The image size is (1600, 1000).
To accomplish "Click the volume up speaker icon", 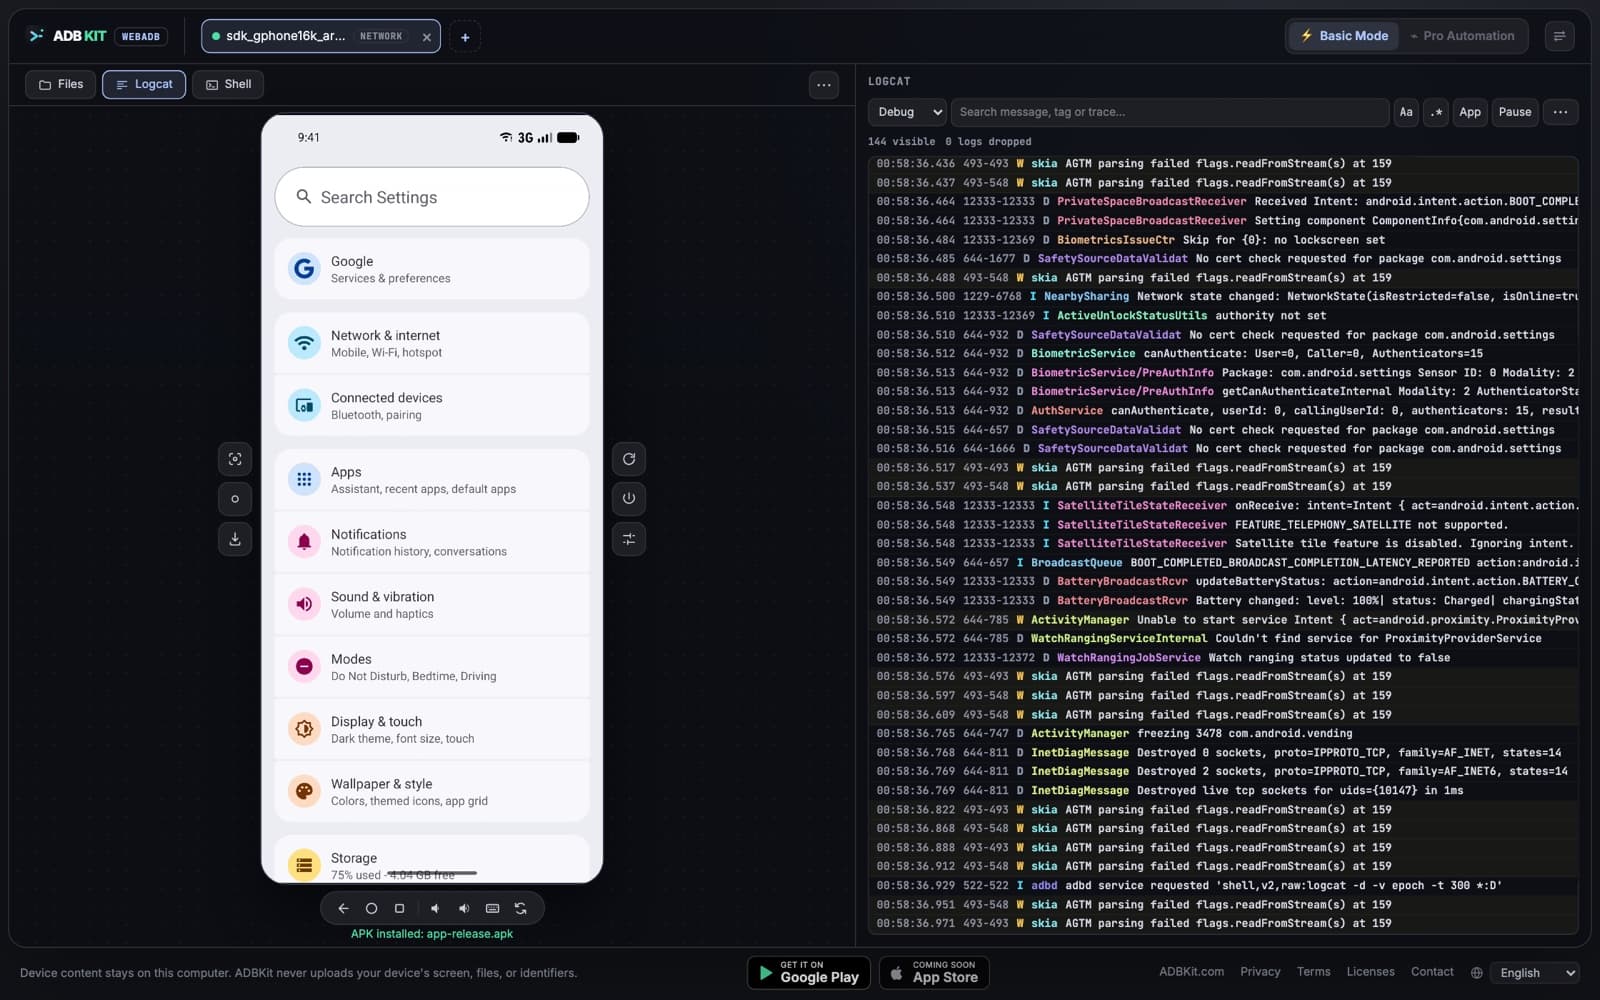I will [464, 908].
